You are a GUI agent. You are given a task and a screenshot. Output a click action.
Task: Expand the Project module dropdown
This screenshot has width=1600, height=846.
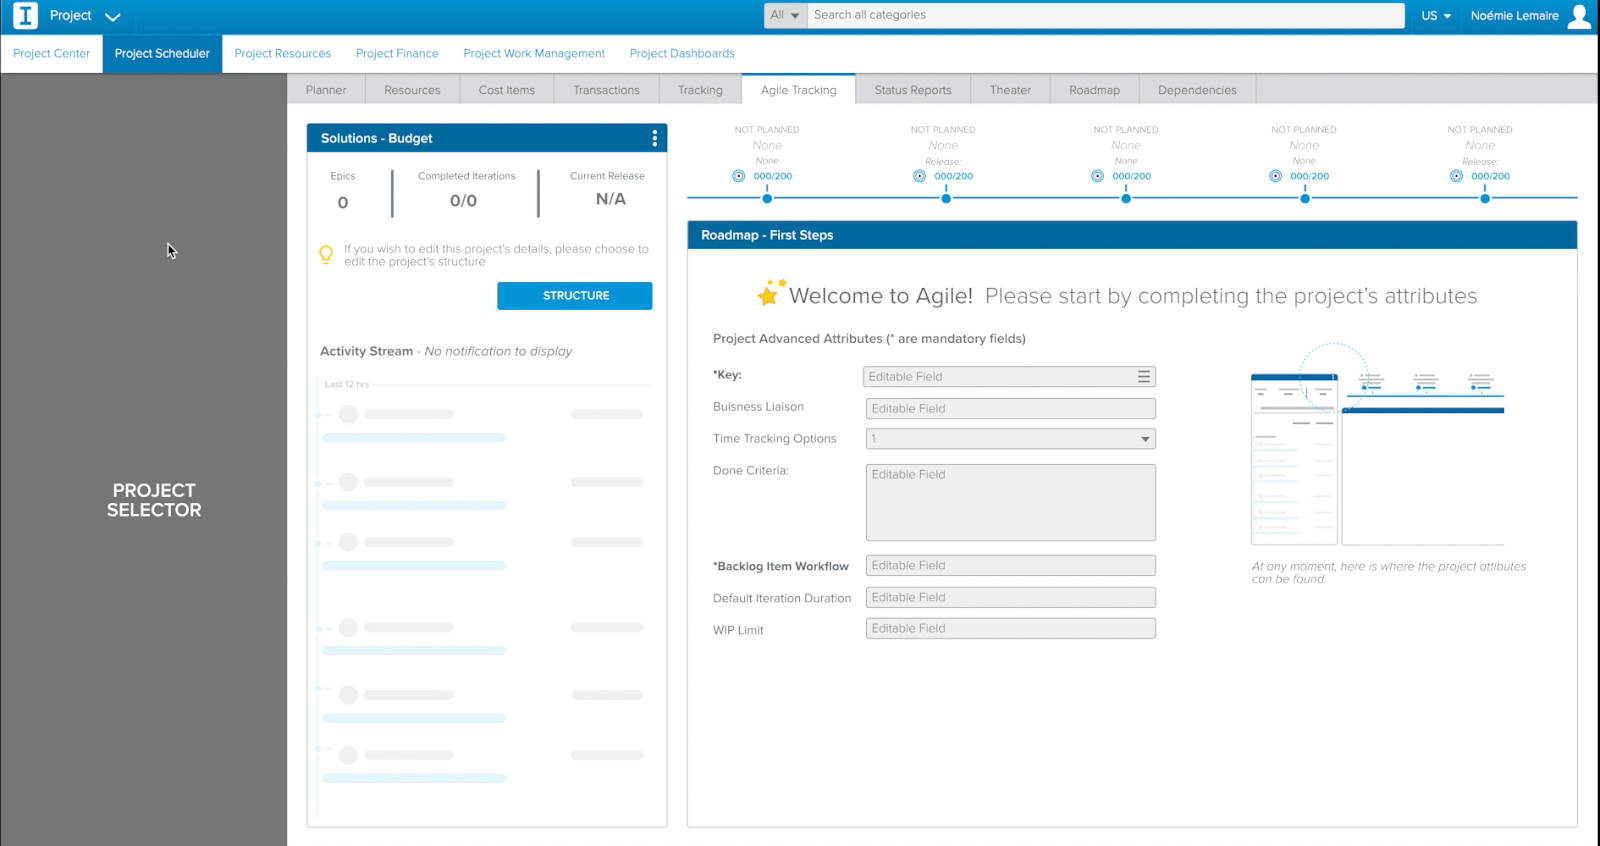click(x=112, y=17)
